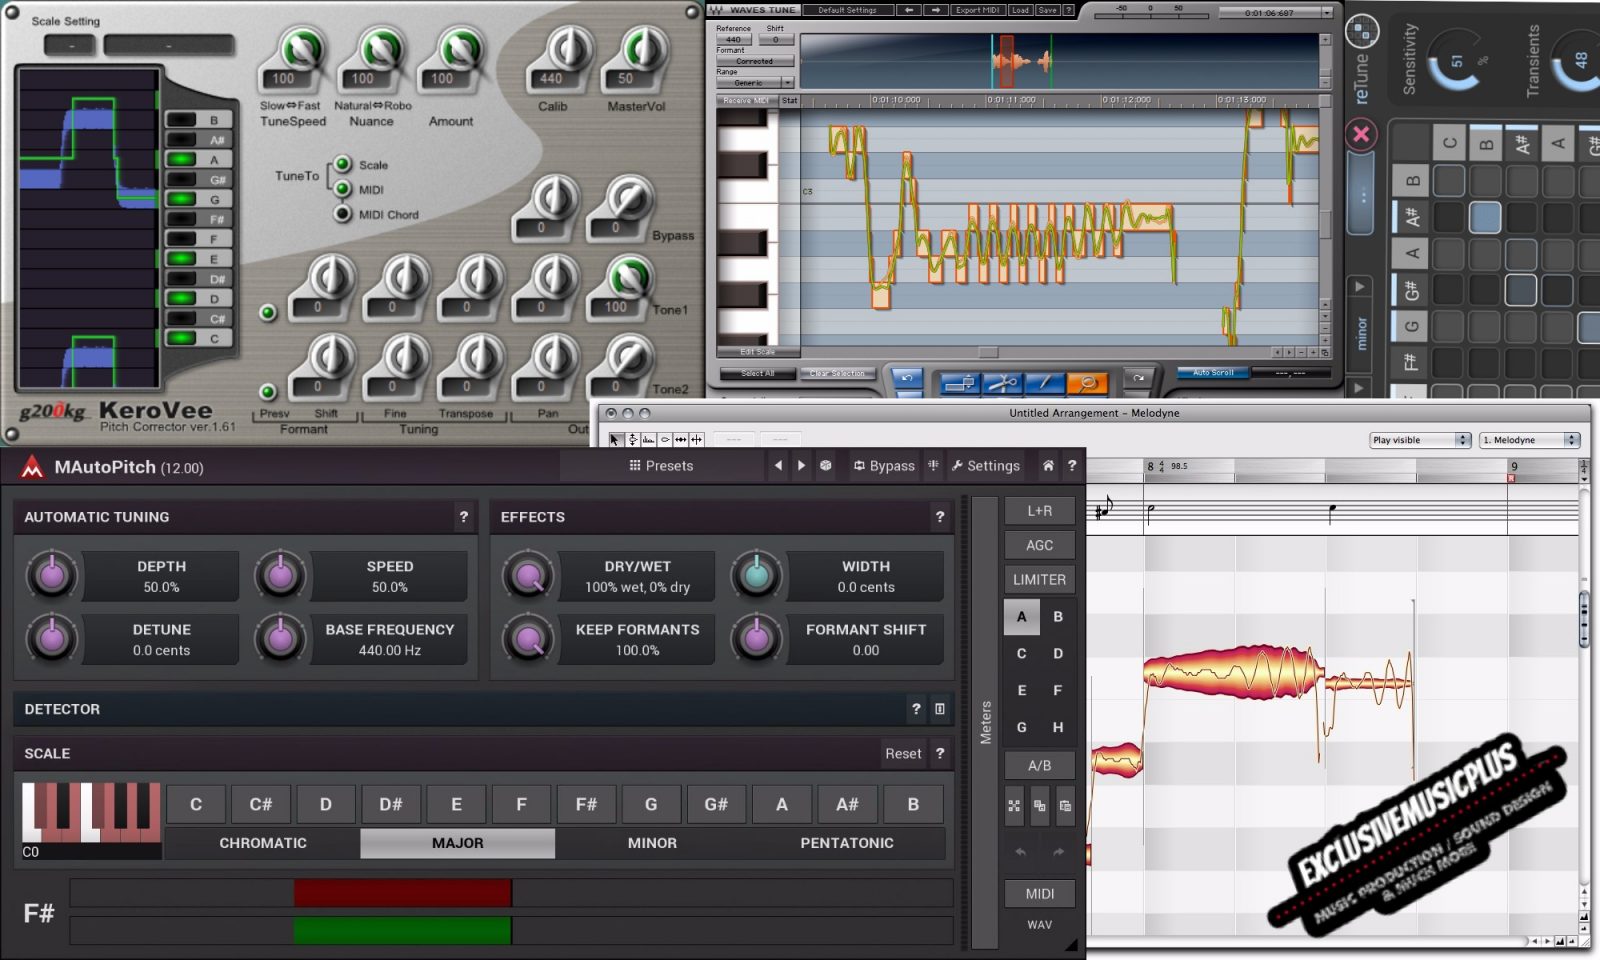This screenshot has height=960, width=1600.
Task: Select the note move tool in Waves Tune
Action: (x=961, y=382)
